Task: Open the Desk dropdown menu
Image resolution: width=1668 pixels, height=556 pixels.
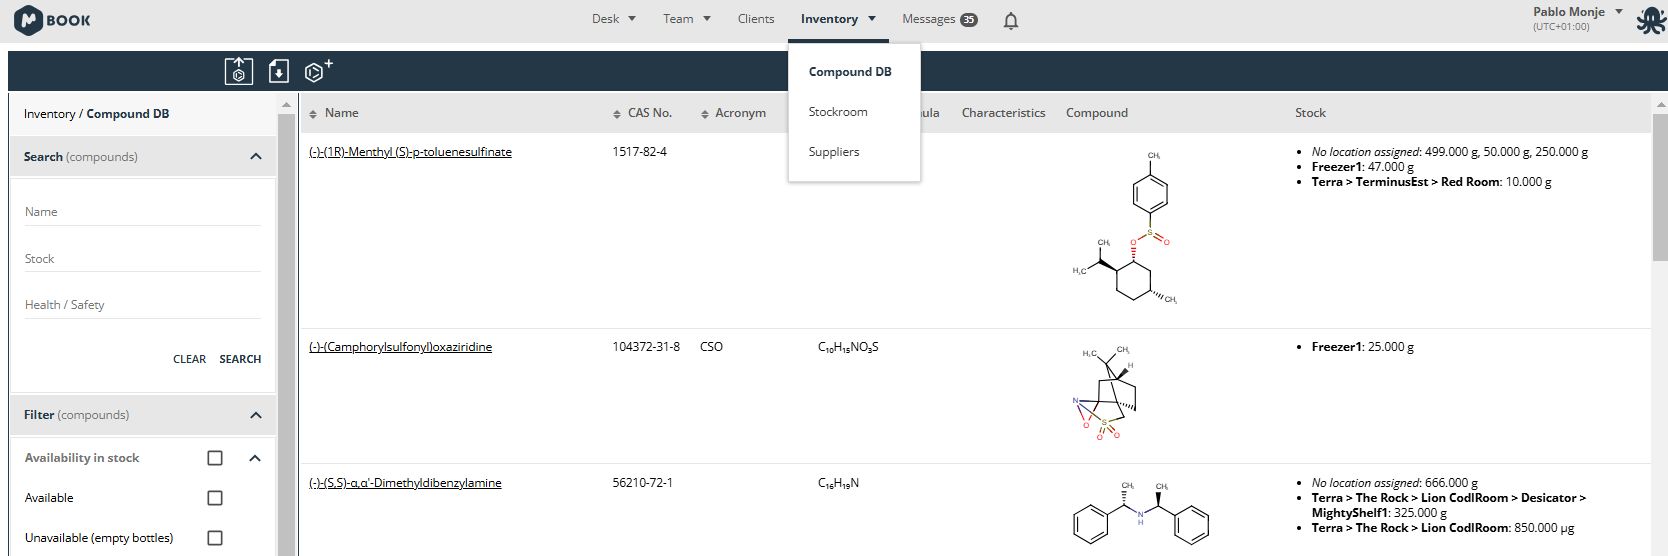Action: pos(613,19)
